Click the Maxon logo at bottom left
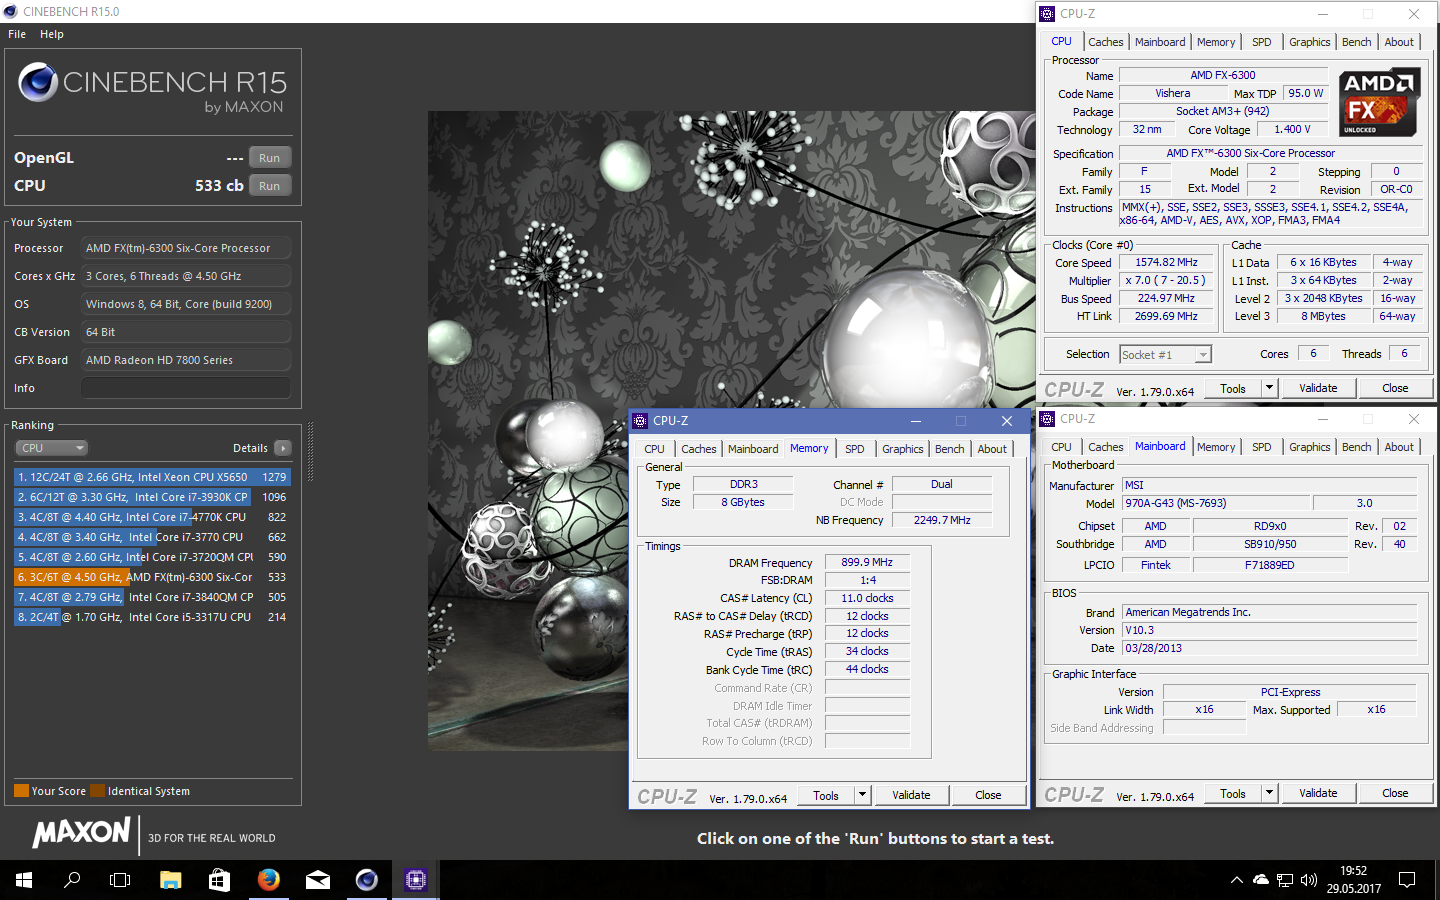The image size is (1440, 900). (82, 832)
